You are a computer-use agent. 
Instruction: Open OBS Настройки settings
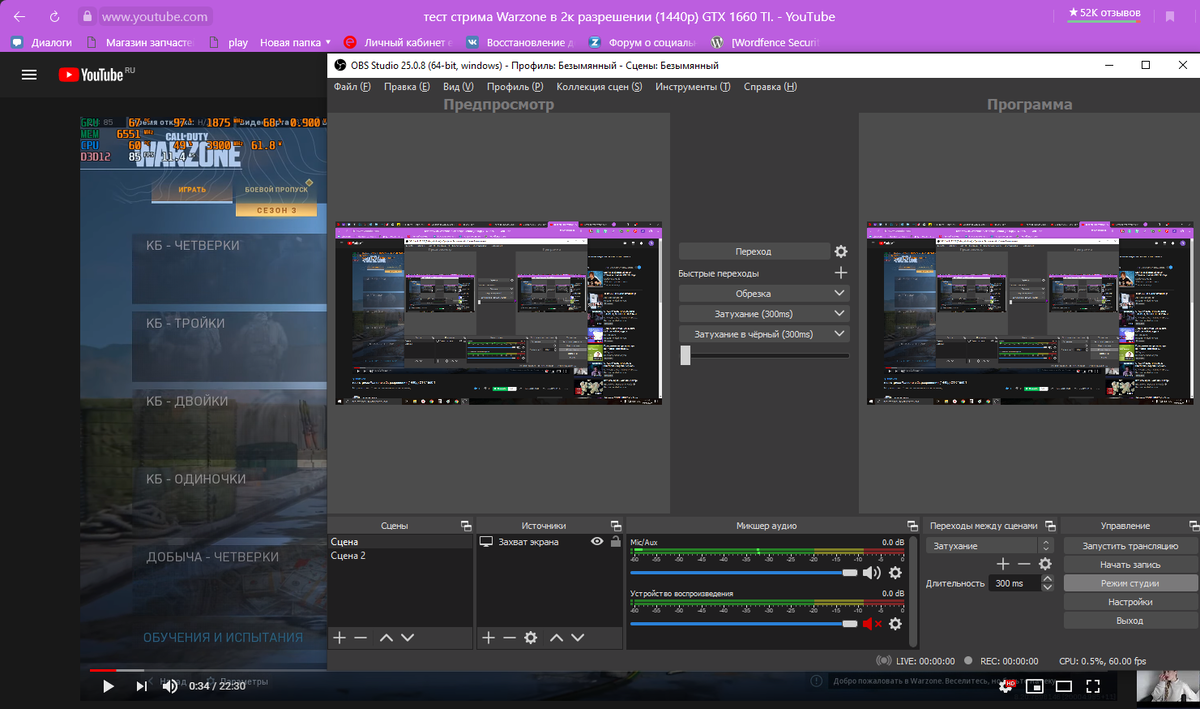pos(1130,602)
